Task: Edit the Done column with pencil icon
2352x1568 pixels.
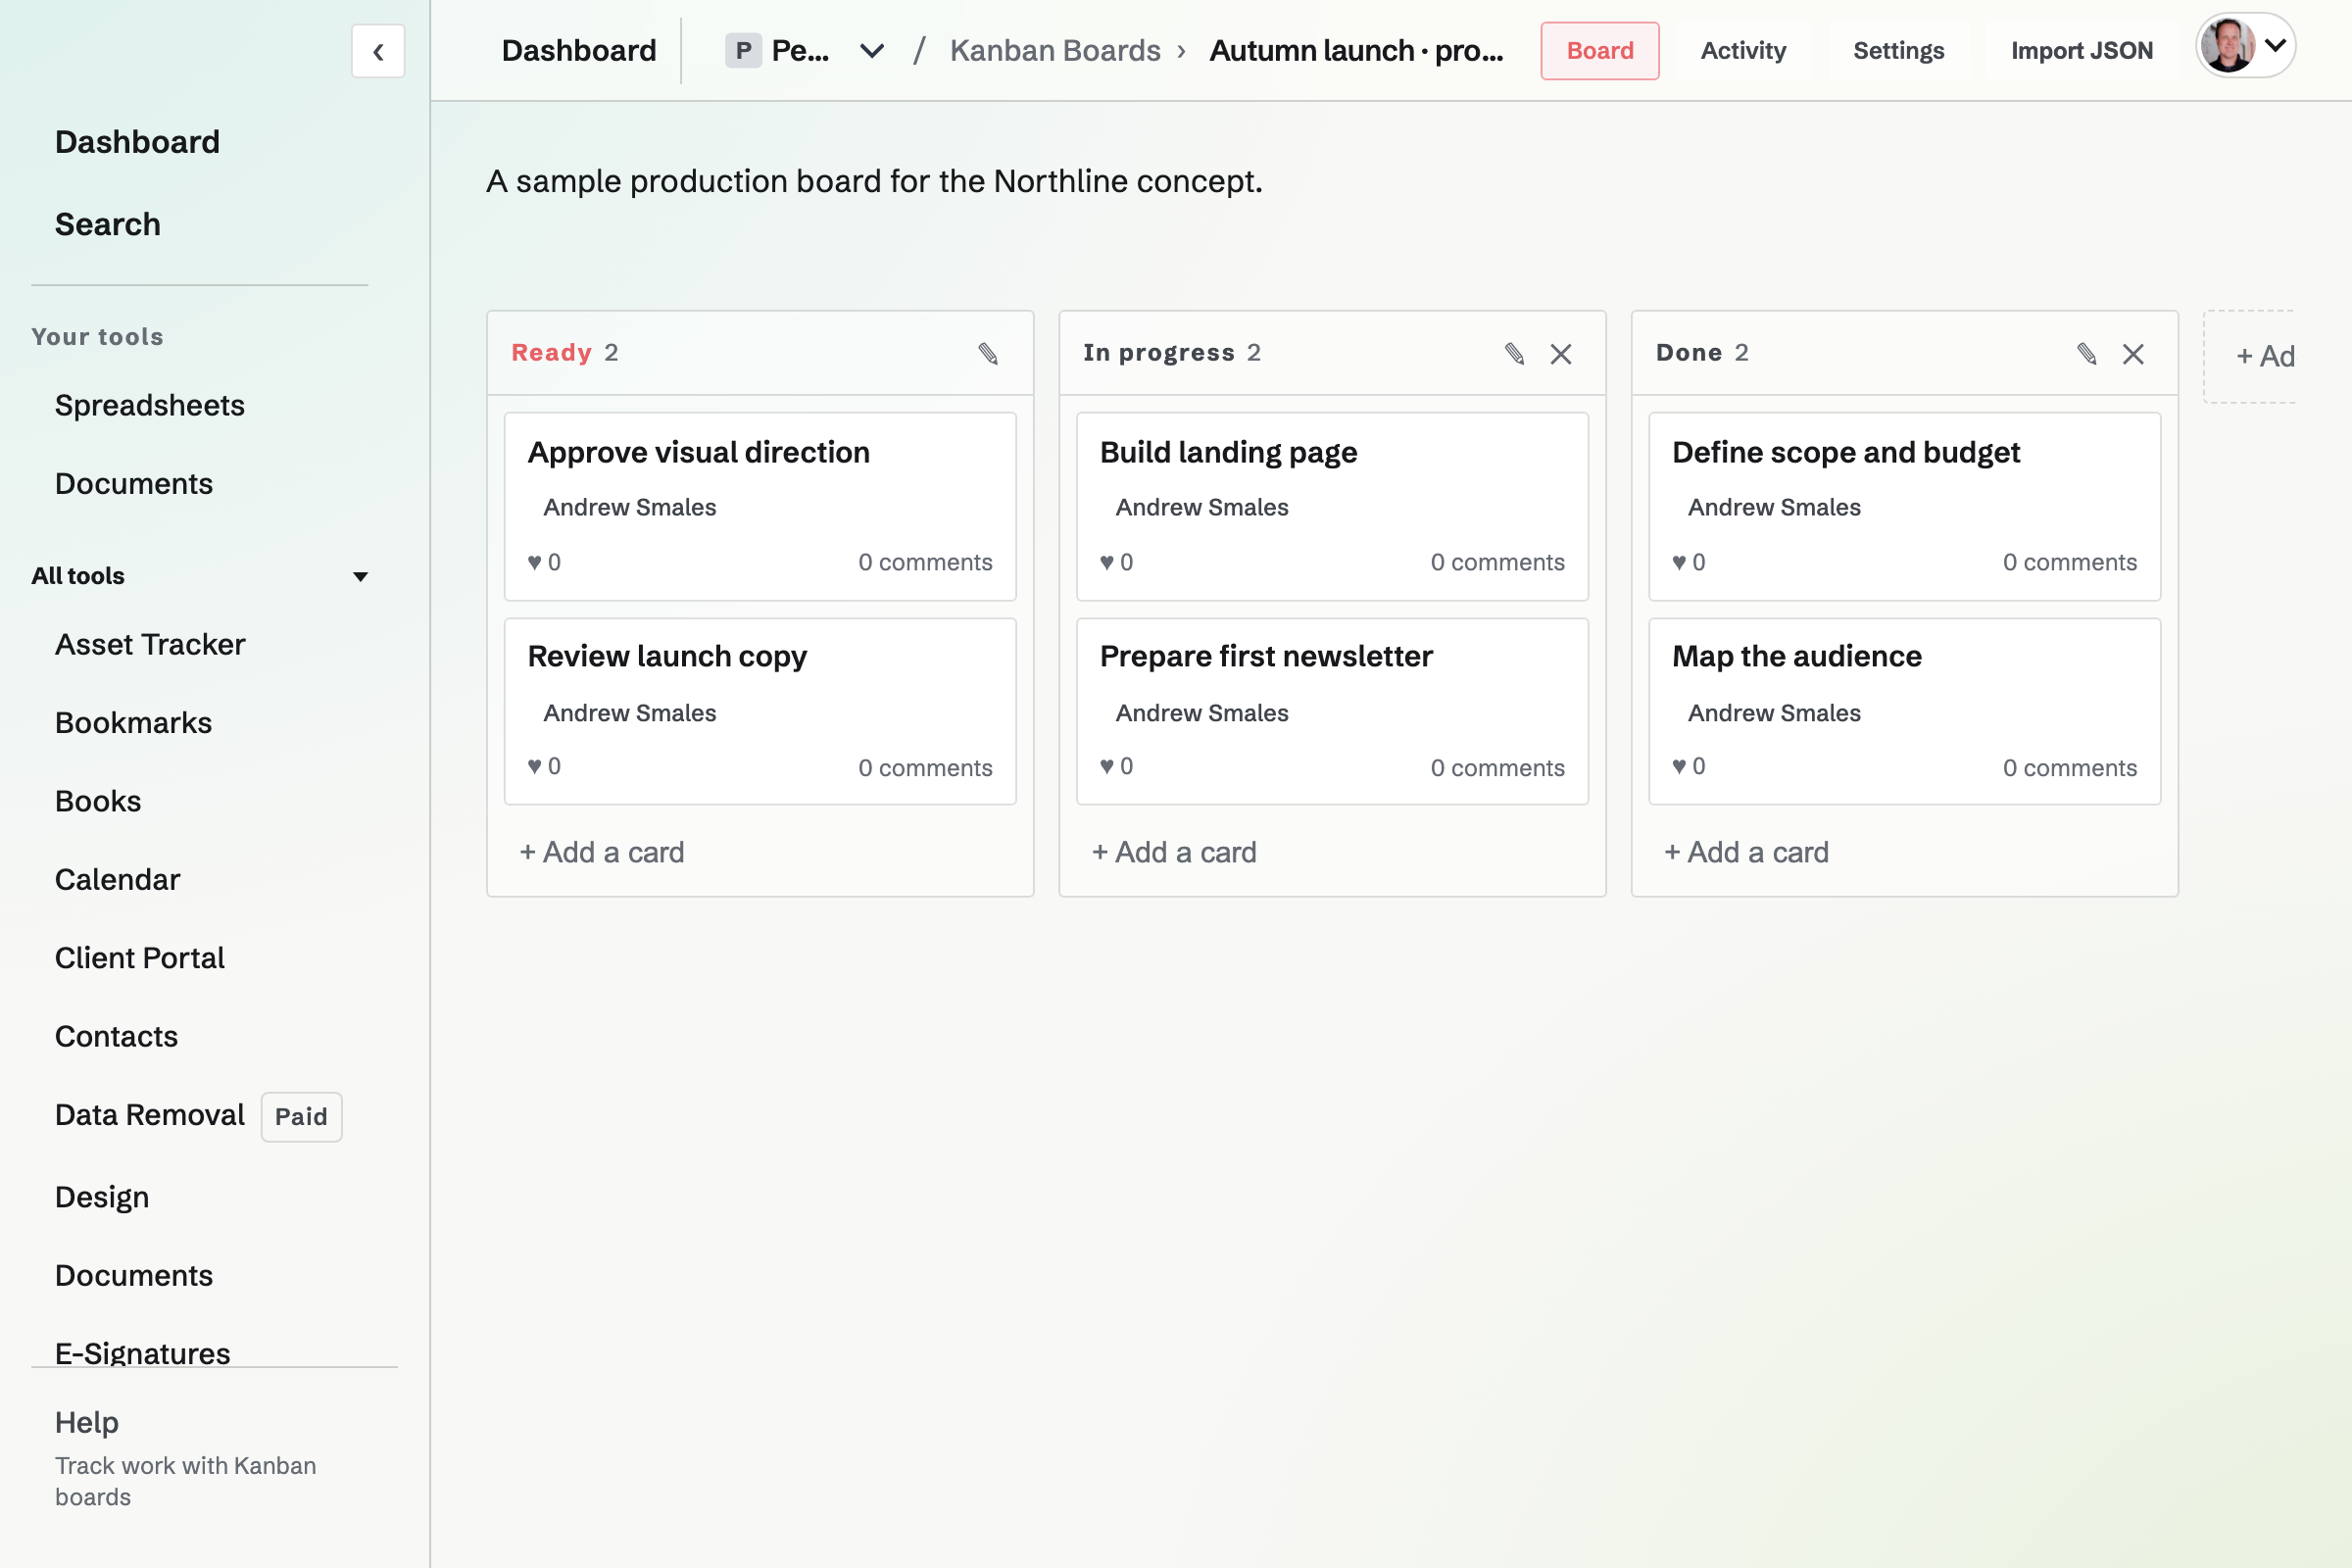Action: tap(2086, 353)
